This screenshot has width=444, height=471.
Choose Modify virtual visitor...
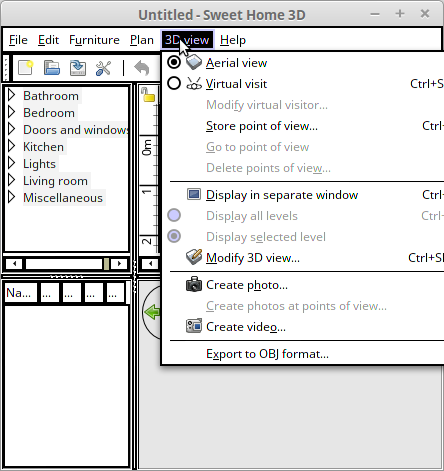[267, 105]
